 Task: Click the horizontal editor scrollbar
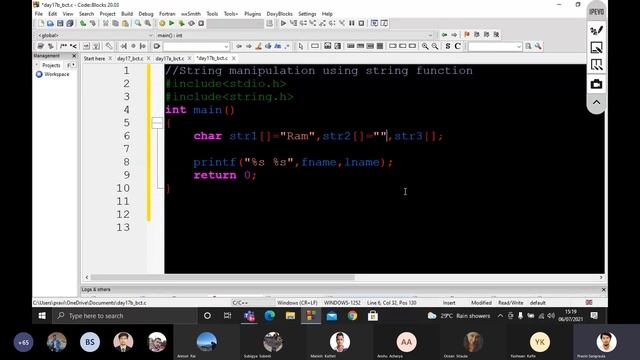pyautogui.click(x=222, y=278)
